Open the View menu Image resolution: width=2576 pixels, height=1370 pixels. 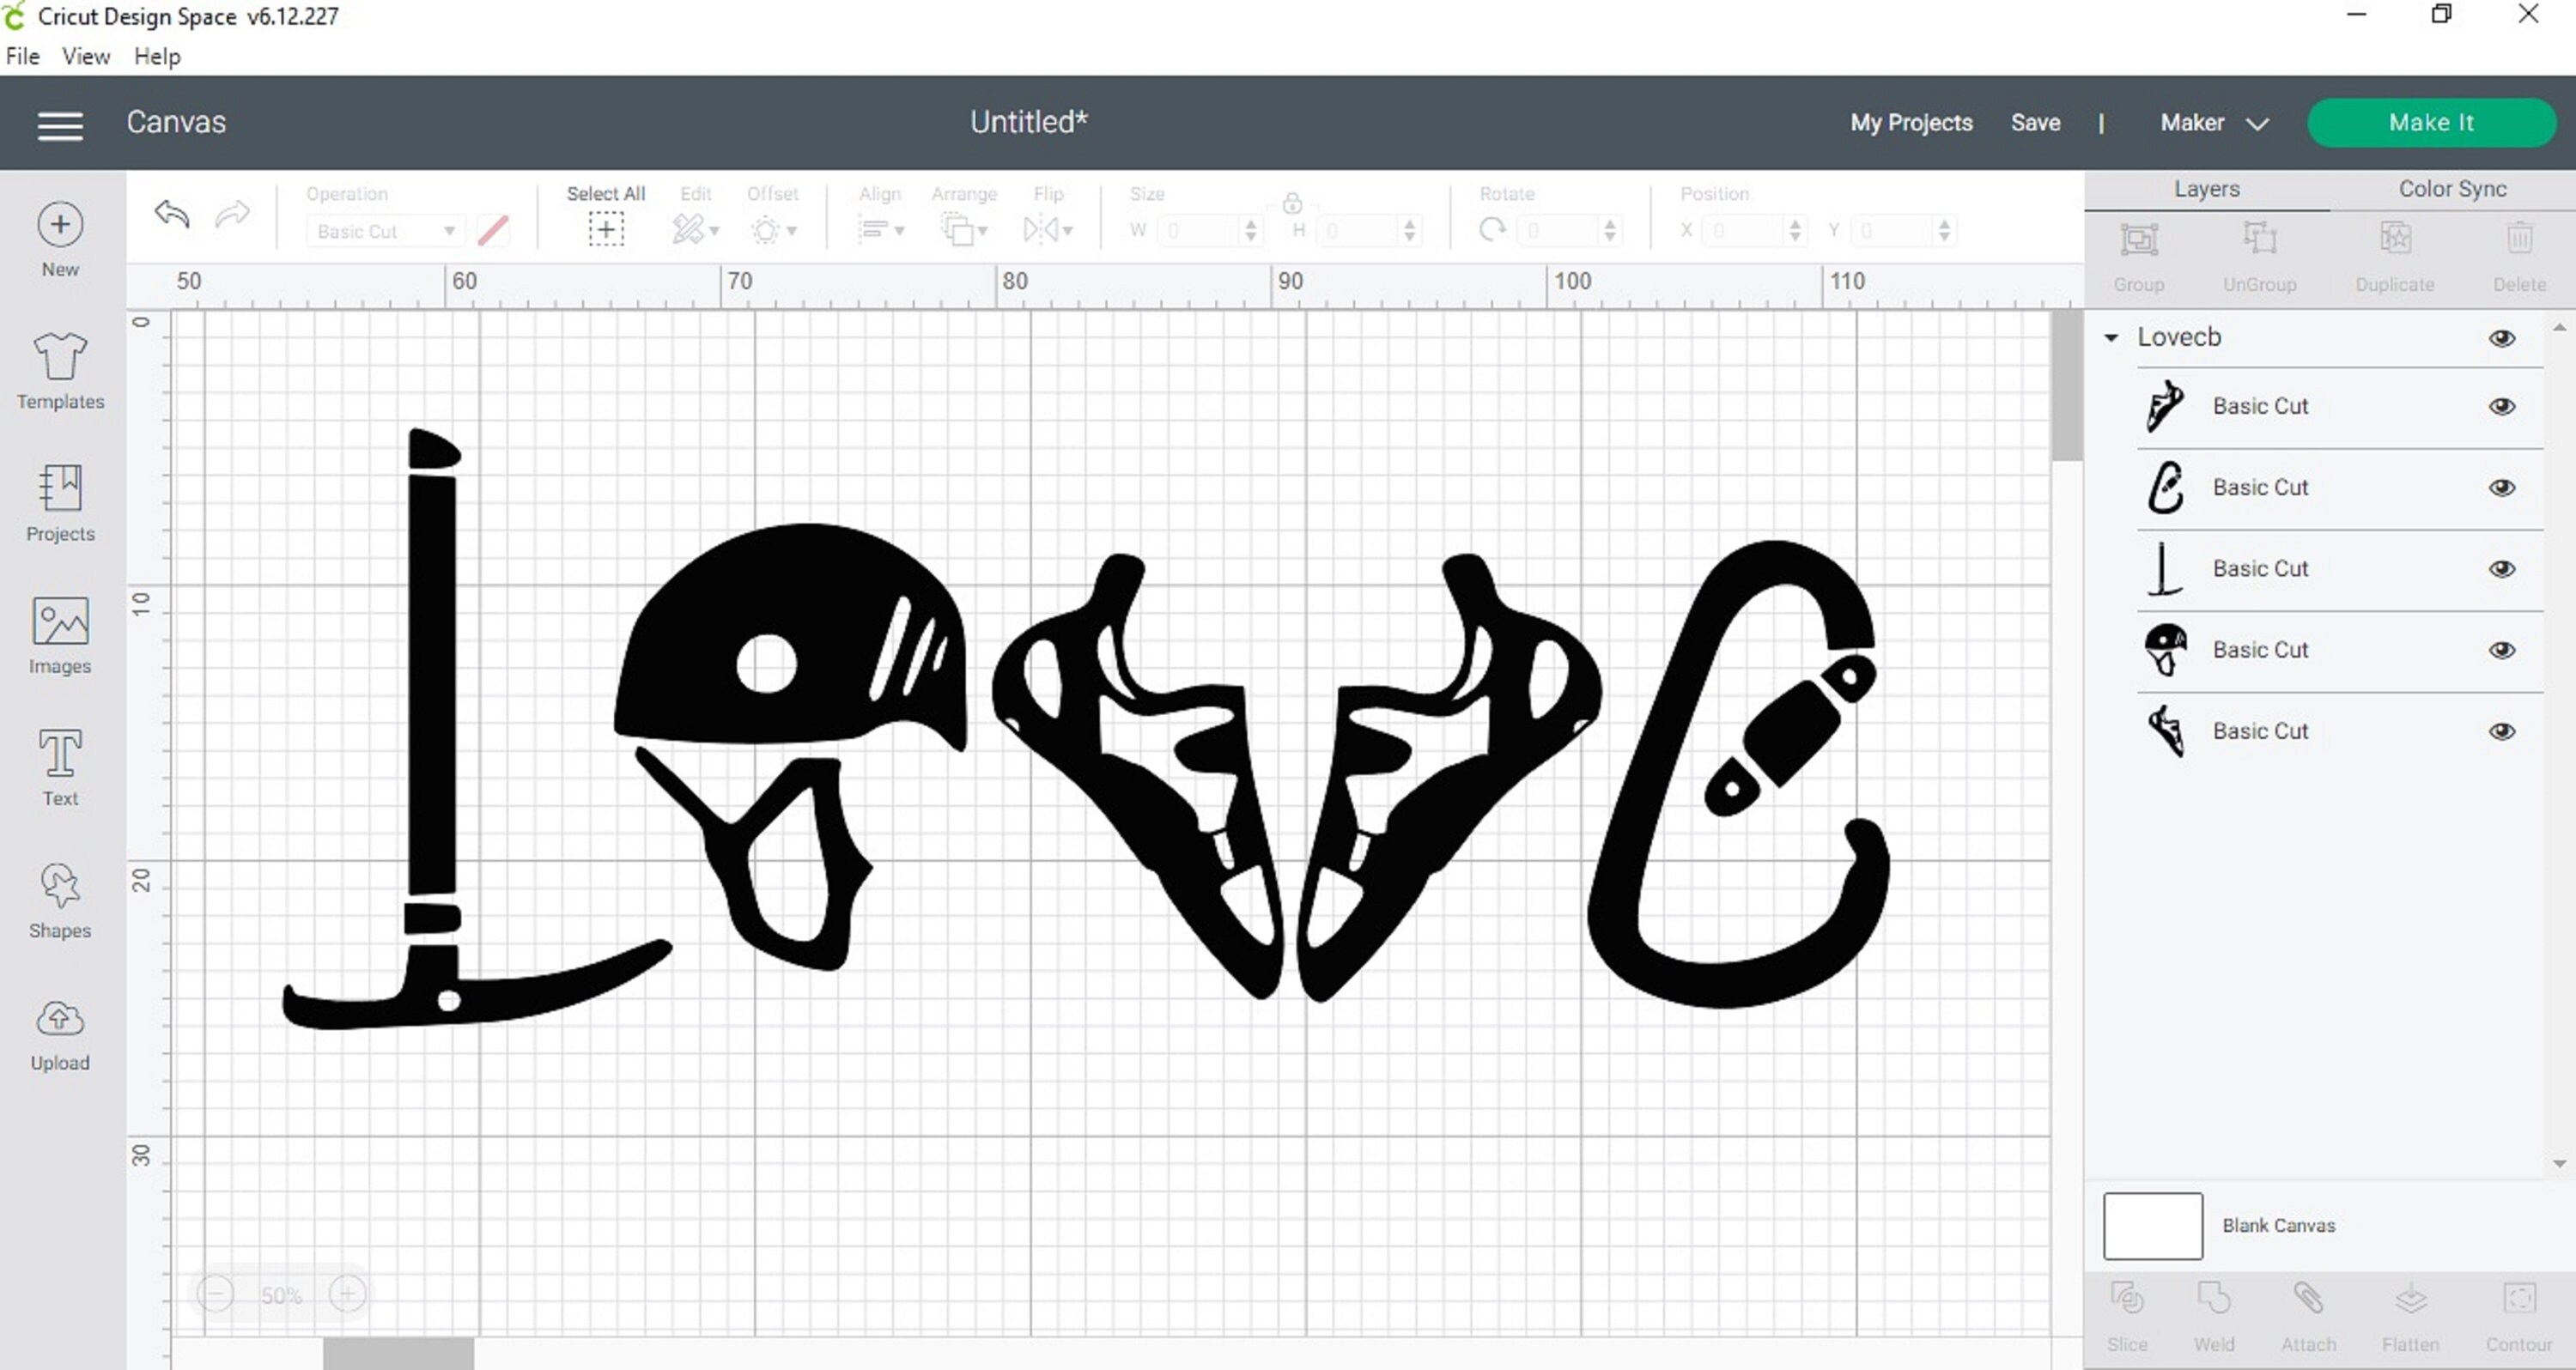85,56
